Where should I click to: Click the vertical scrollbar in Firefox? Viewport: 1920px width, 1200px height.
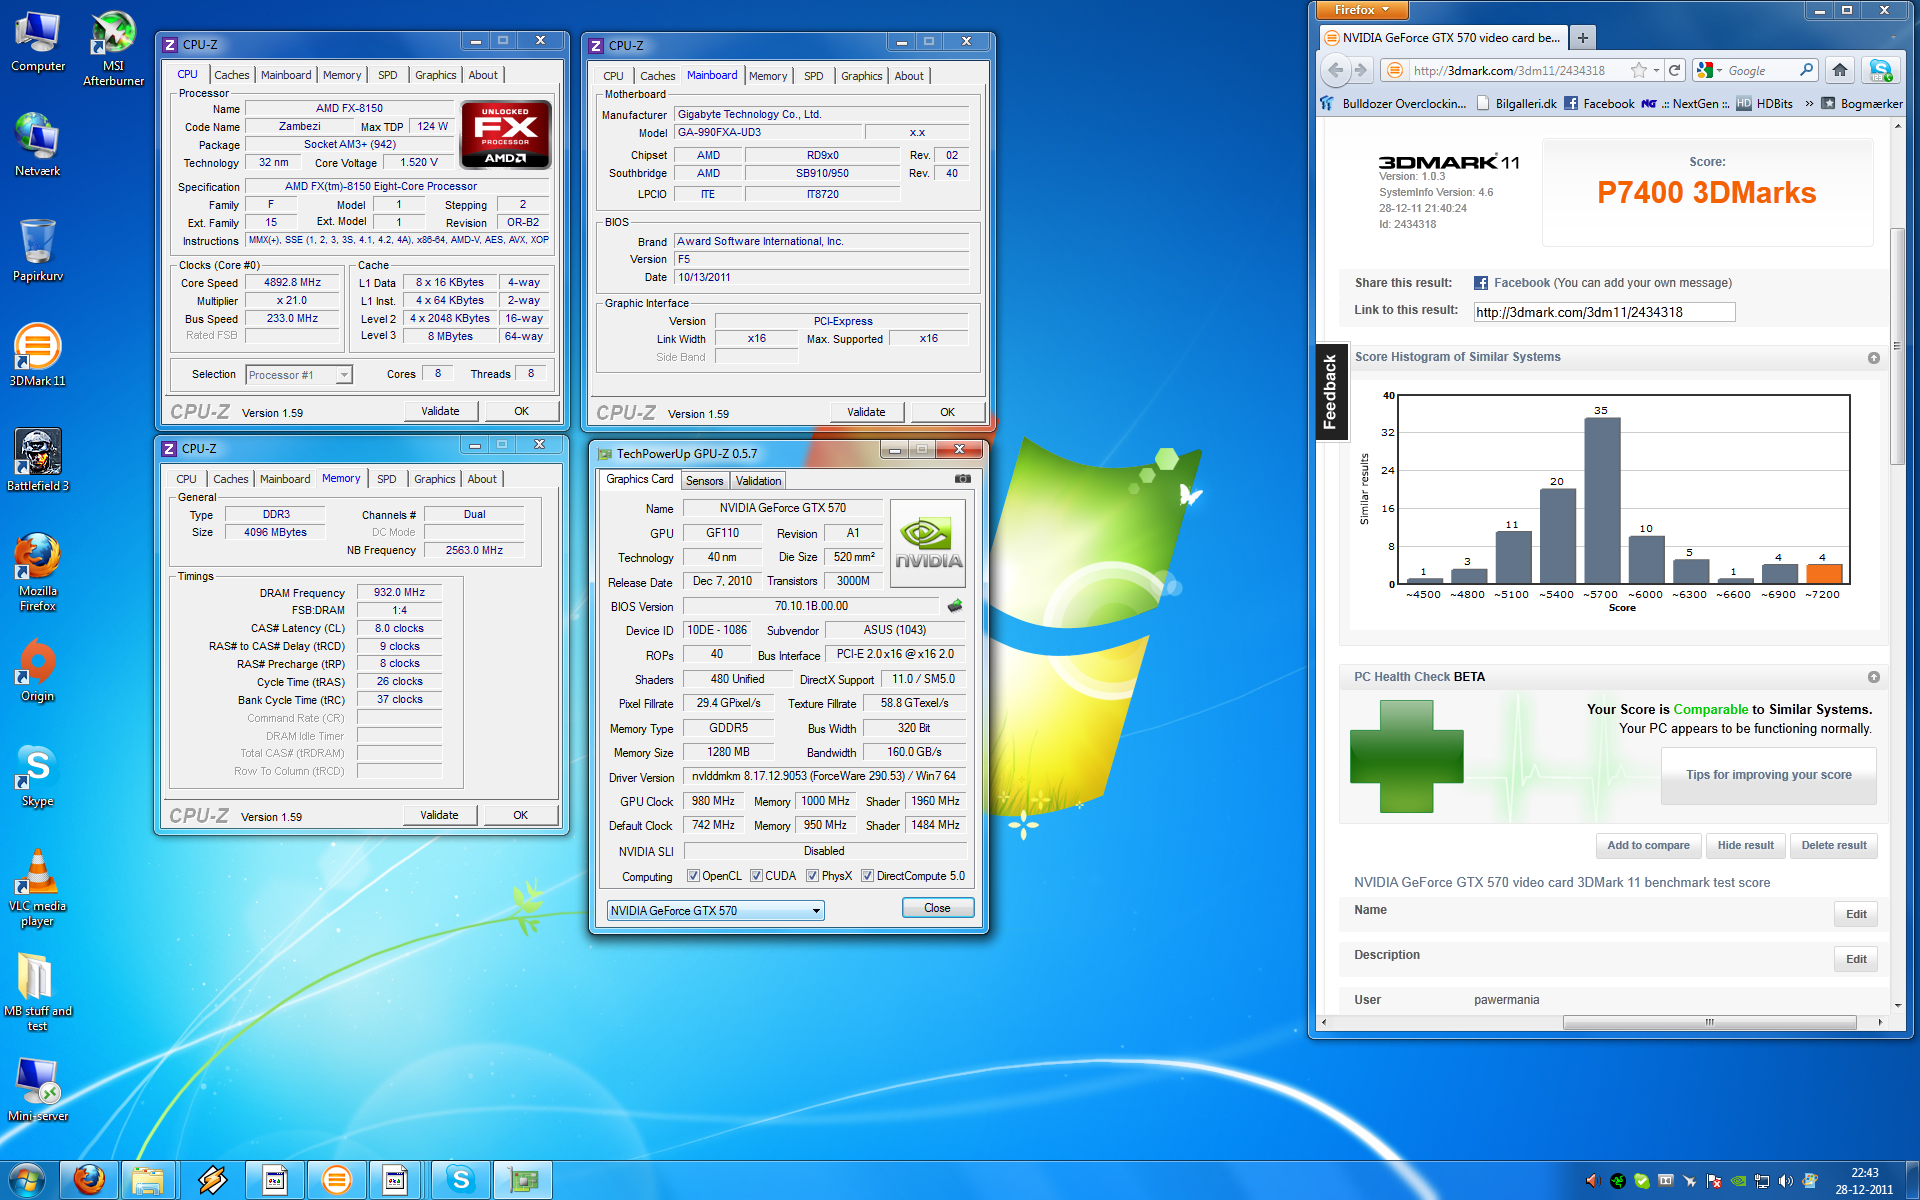1897,345
